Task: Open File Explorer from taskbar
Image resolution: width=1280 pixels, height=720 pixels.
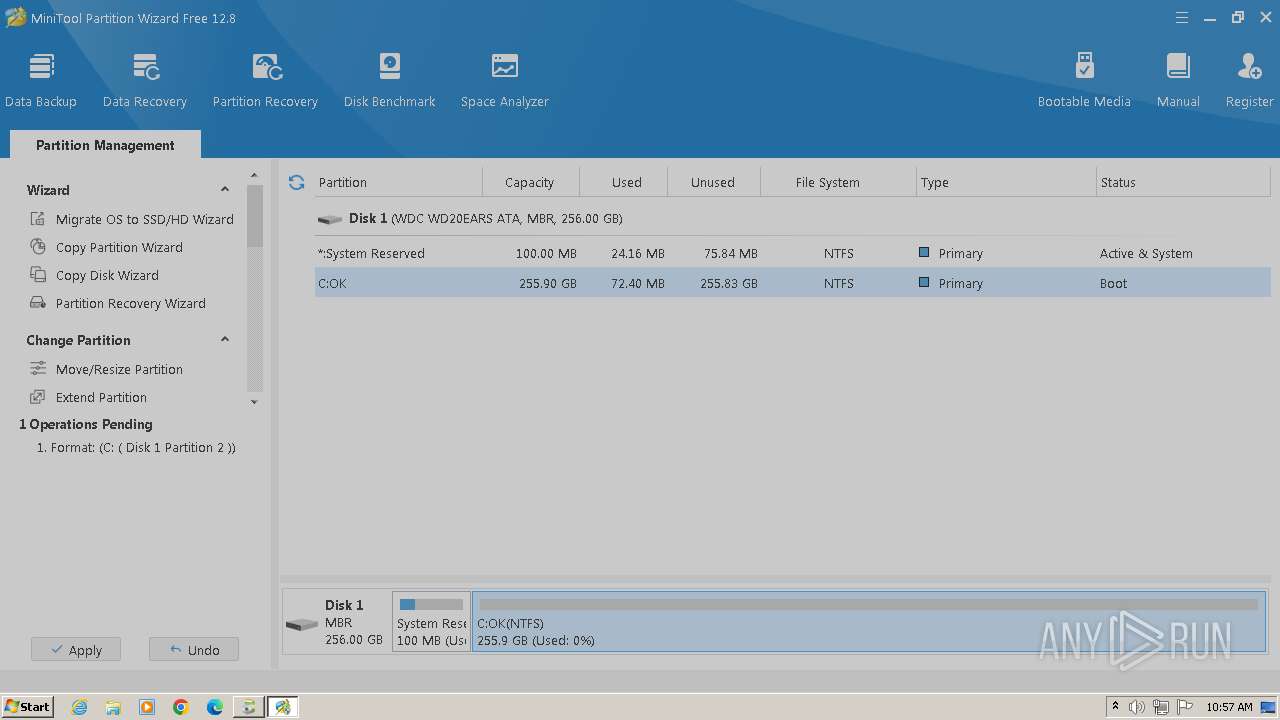Action: click(x=113, y=707)
